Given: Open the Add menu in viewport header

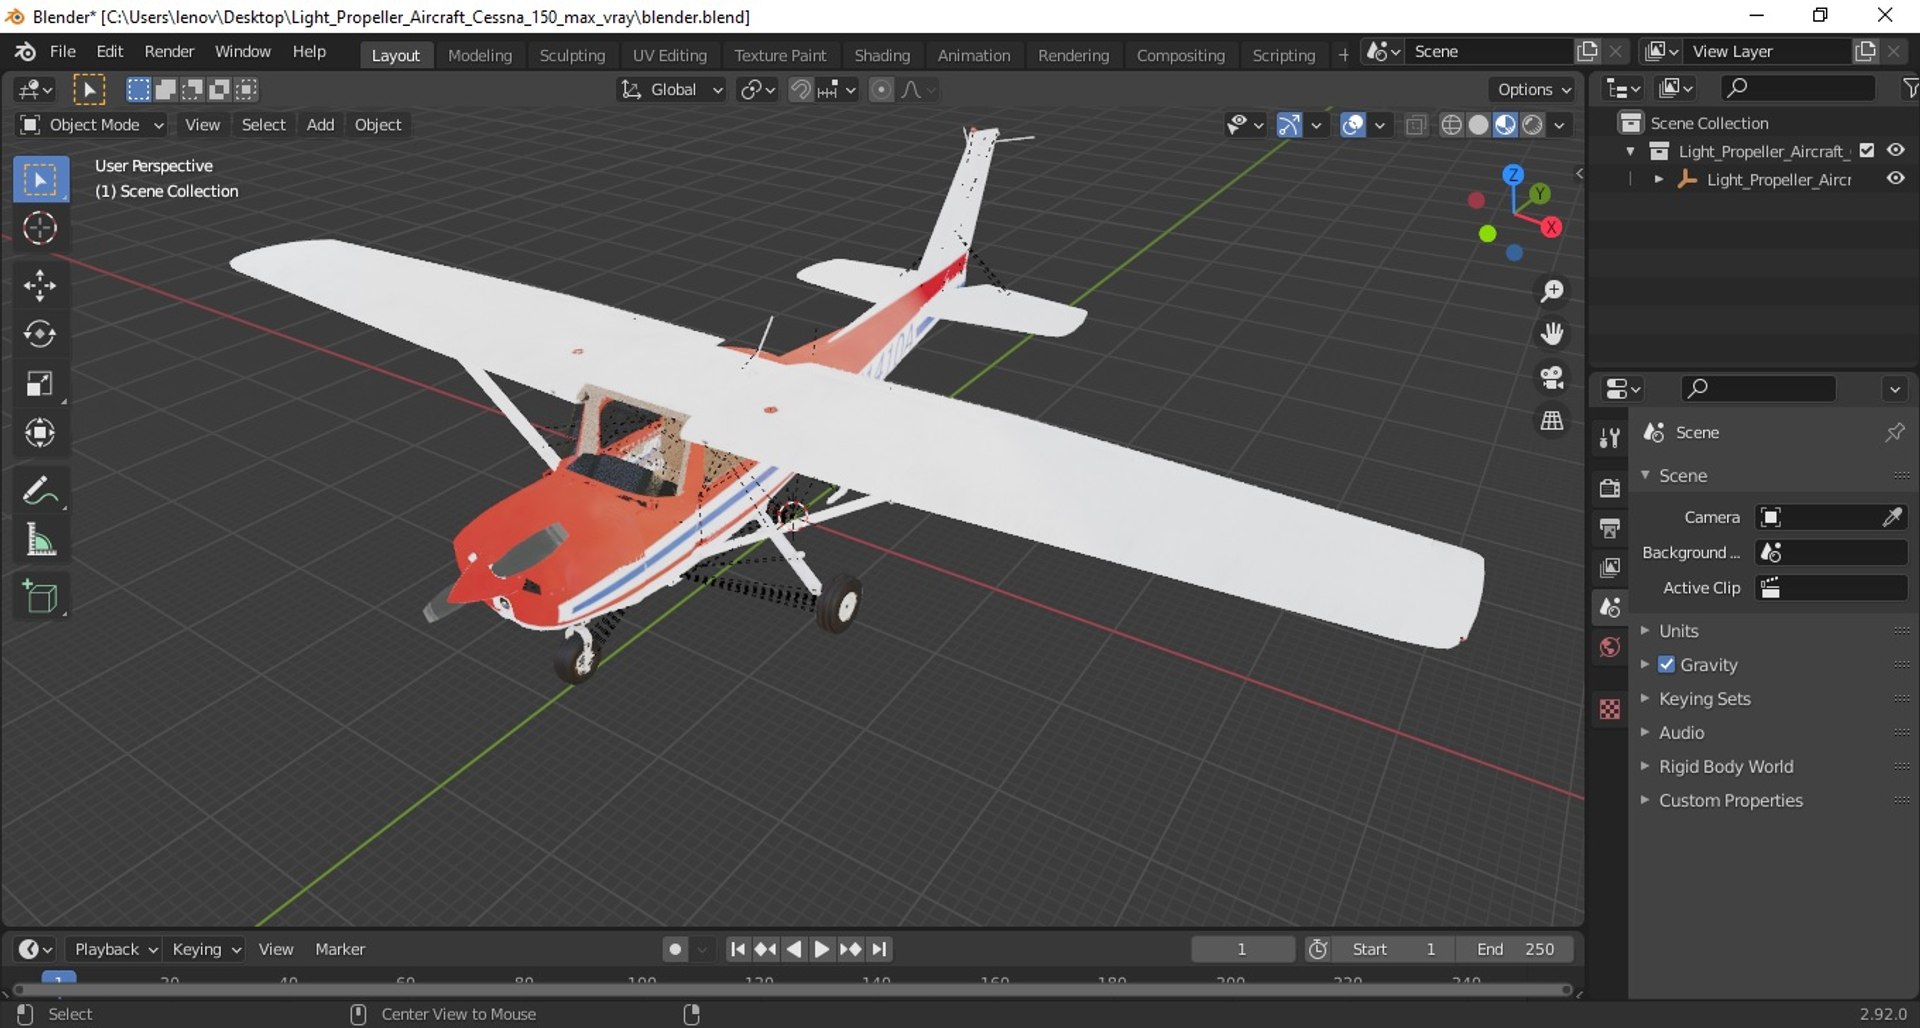Looking at the screenshot, I should [320, 125].
